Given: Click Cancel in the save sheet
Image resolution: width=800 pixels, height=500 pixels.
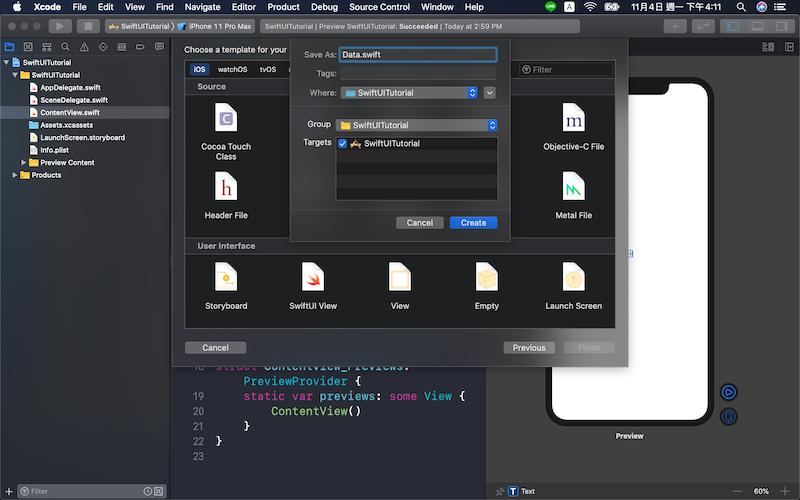Looking at the screenshot, I should click(419, 223).
